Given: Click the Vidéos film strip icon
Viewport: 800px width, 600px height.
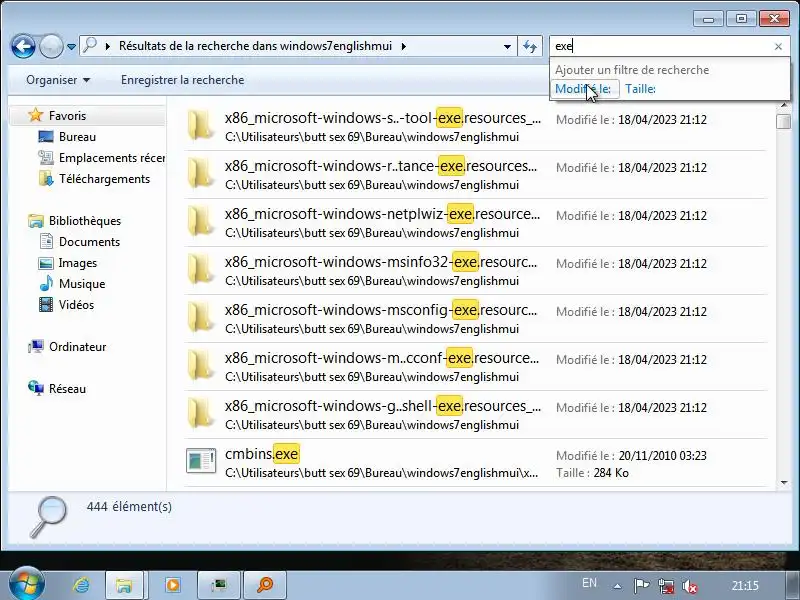Looking at the screenshot, I should (x=46, y=305).
